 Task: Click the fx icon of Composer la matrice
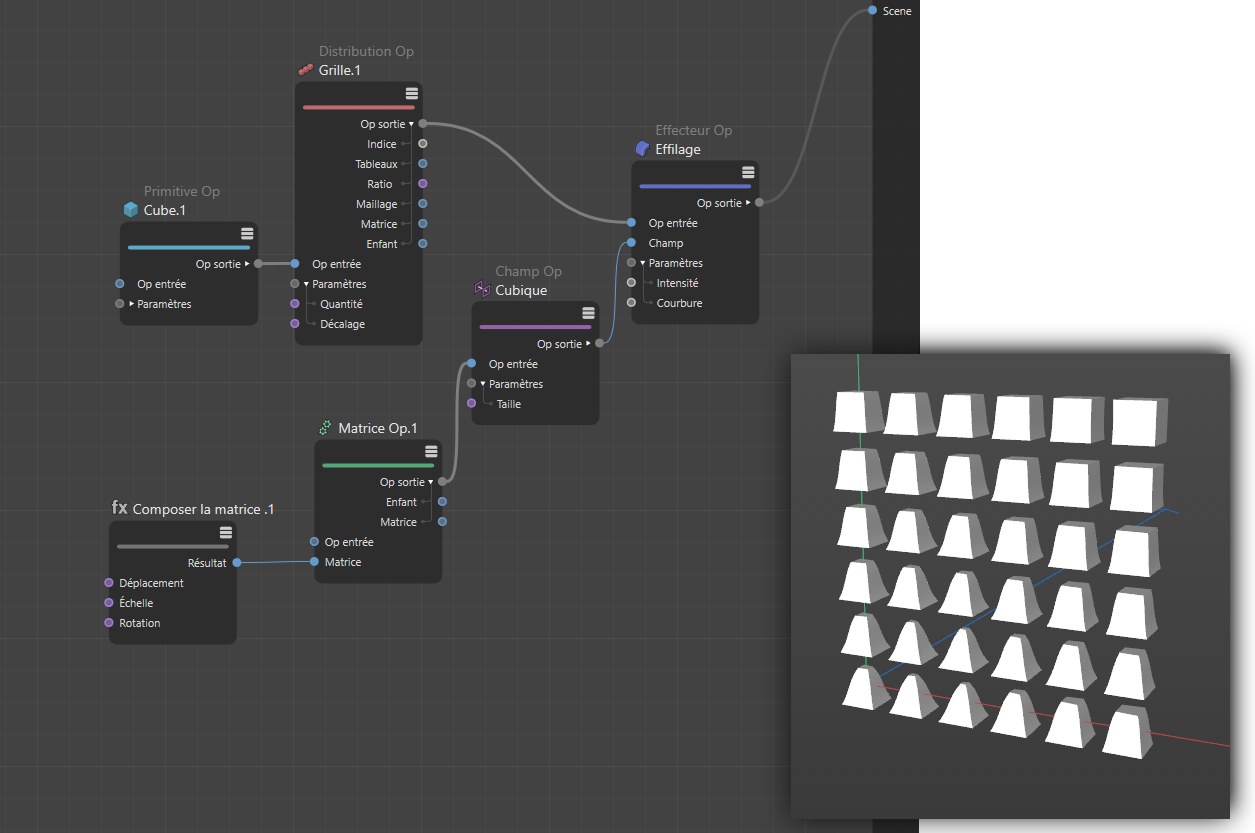click(x=119, y=508)
